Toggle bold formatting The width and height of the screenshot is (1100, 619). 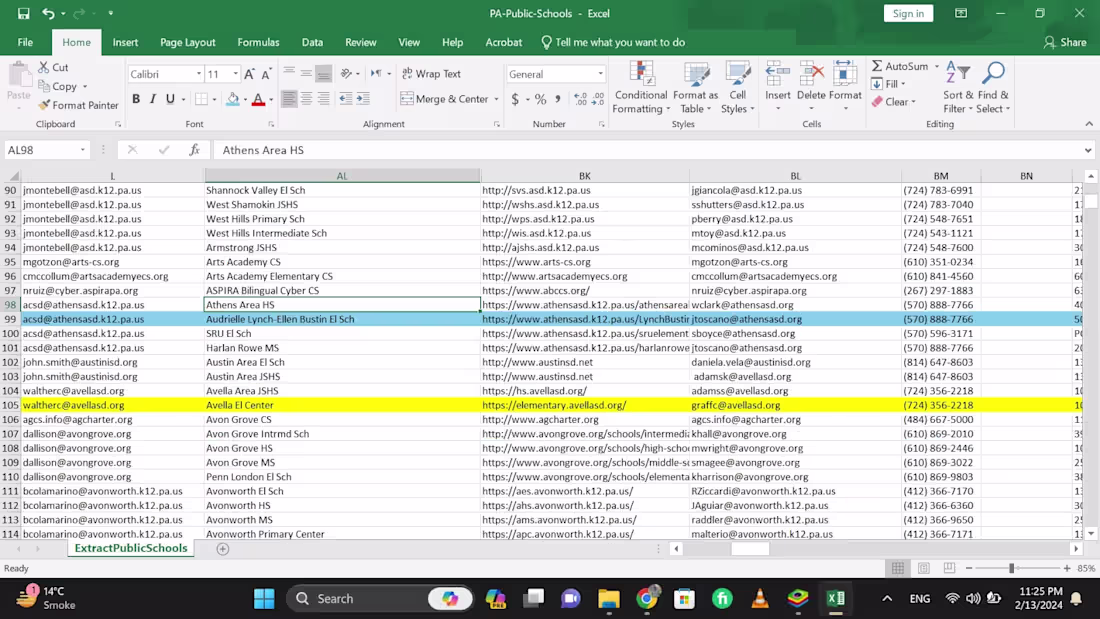(136, 99)
